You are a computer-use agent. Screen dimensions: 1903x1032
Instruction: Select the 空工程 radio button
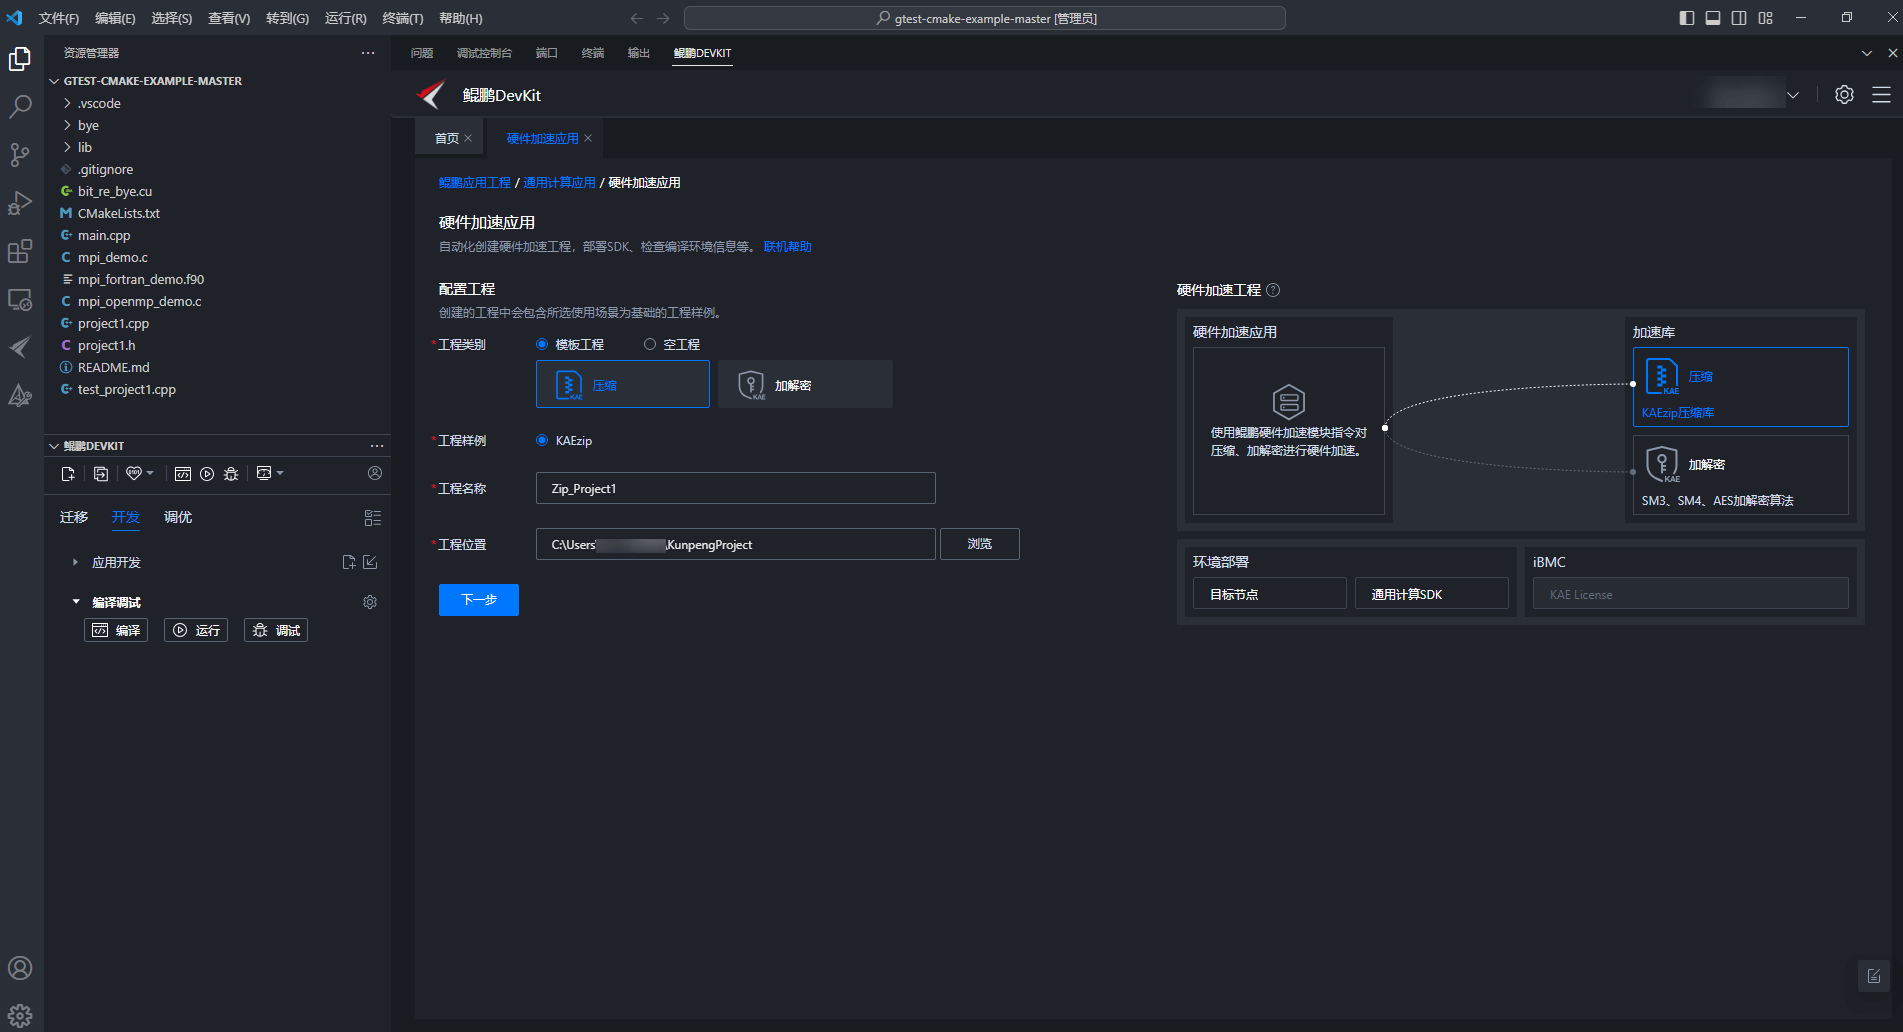(x=650, y=344)
